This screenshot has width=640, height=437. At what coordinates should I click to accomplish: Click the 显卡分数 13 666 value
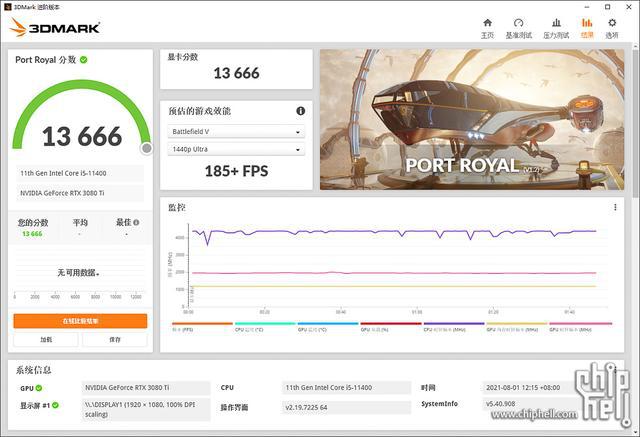click(x=236, y=73)
